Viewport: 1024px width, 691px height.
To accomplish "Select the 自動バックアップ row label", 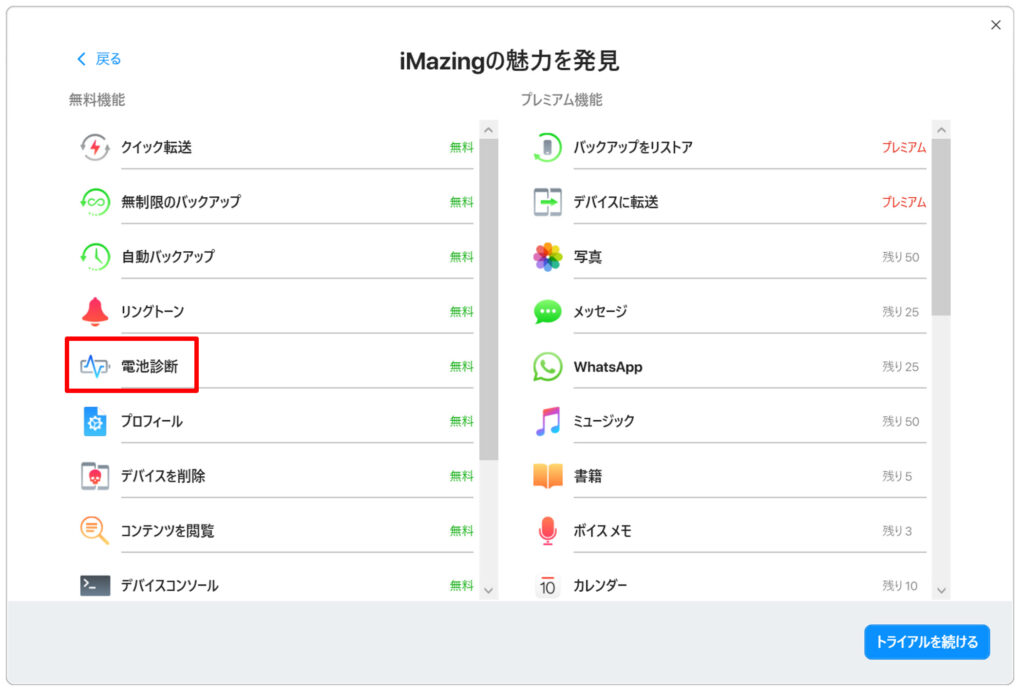I will click(168, 257).
